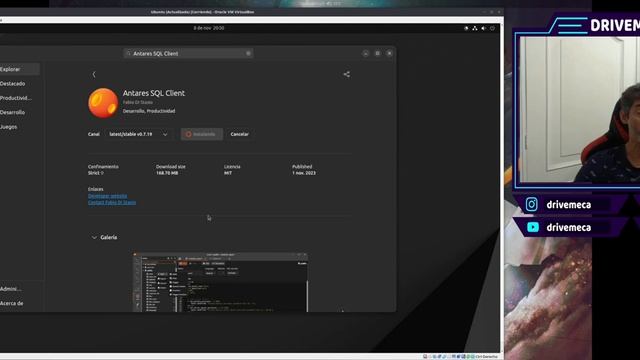640x360 pixels.
Task: Click the Instagram icon beside drivemeca
Action: point(531,204)
